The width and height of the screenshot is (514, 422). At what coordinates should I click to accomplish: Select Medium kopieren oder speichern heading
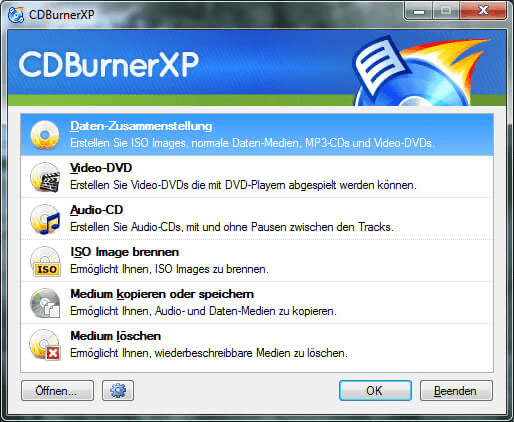pyautogui.click(x=162, y=294)
